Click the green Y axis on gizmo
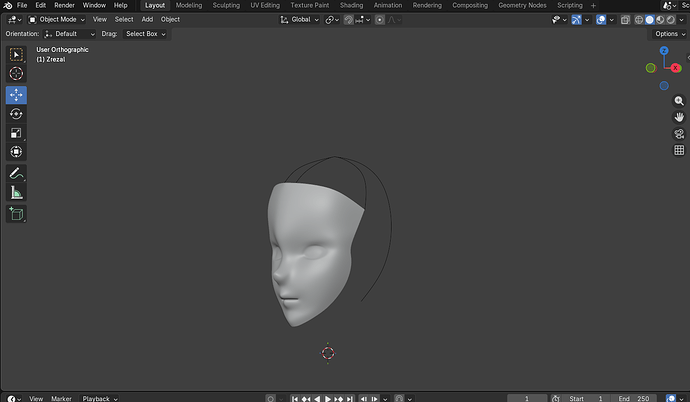The height and width of the screenshot is (402, 690). point(650,68)
